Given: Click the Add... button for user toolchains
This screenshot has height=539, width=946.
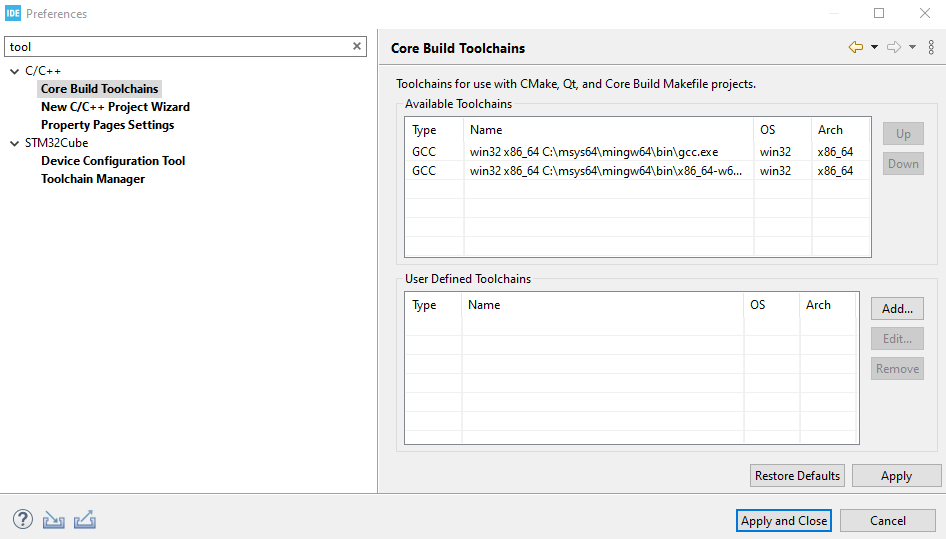Looking at the screenshot, I should point(897,309).
